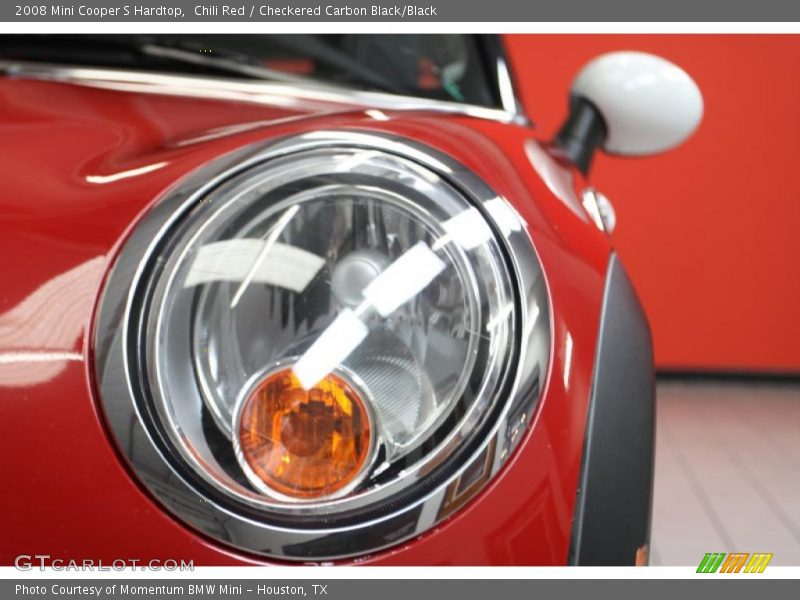Click the '2008 Mini Cooper S Hardtop' title text
The width and height of the screenshot is (800, 600).
99,11
